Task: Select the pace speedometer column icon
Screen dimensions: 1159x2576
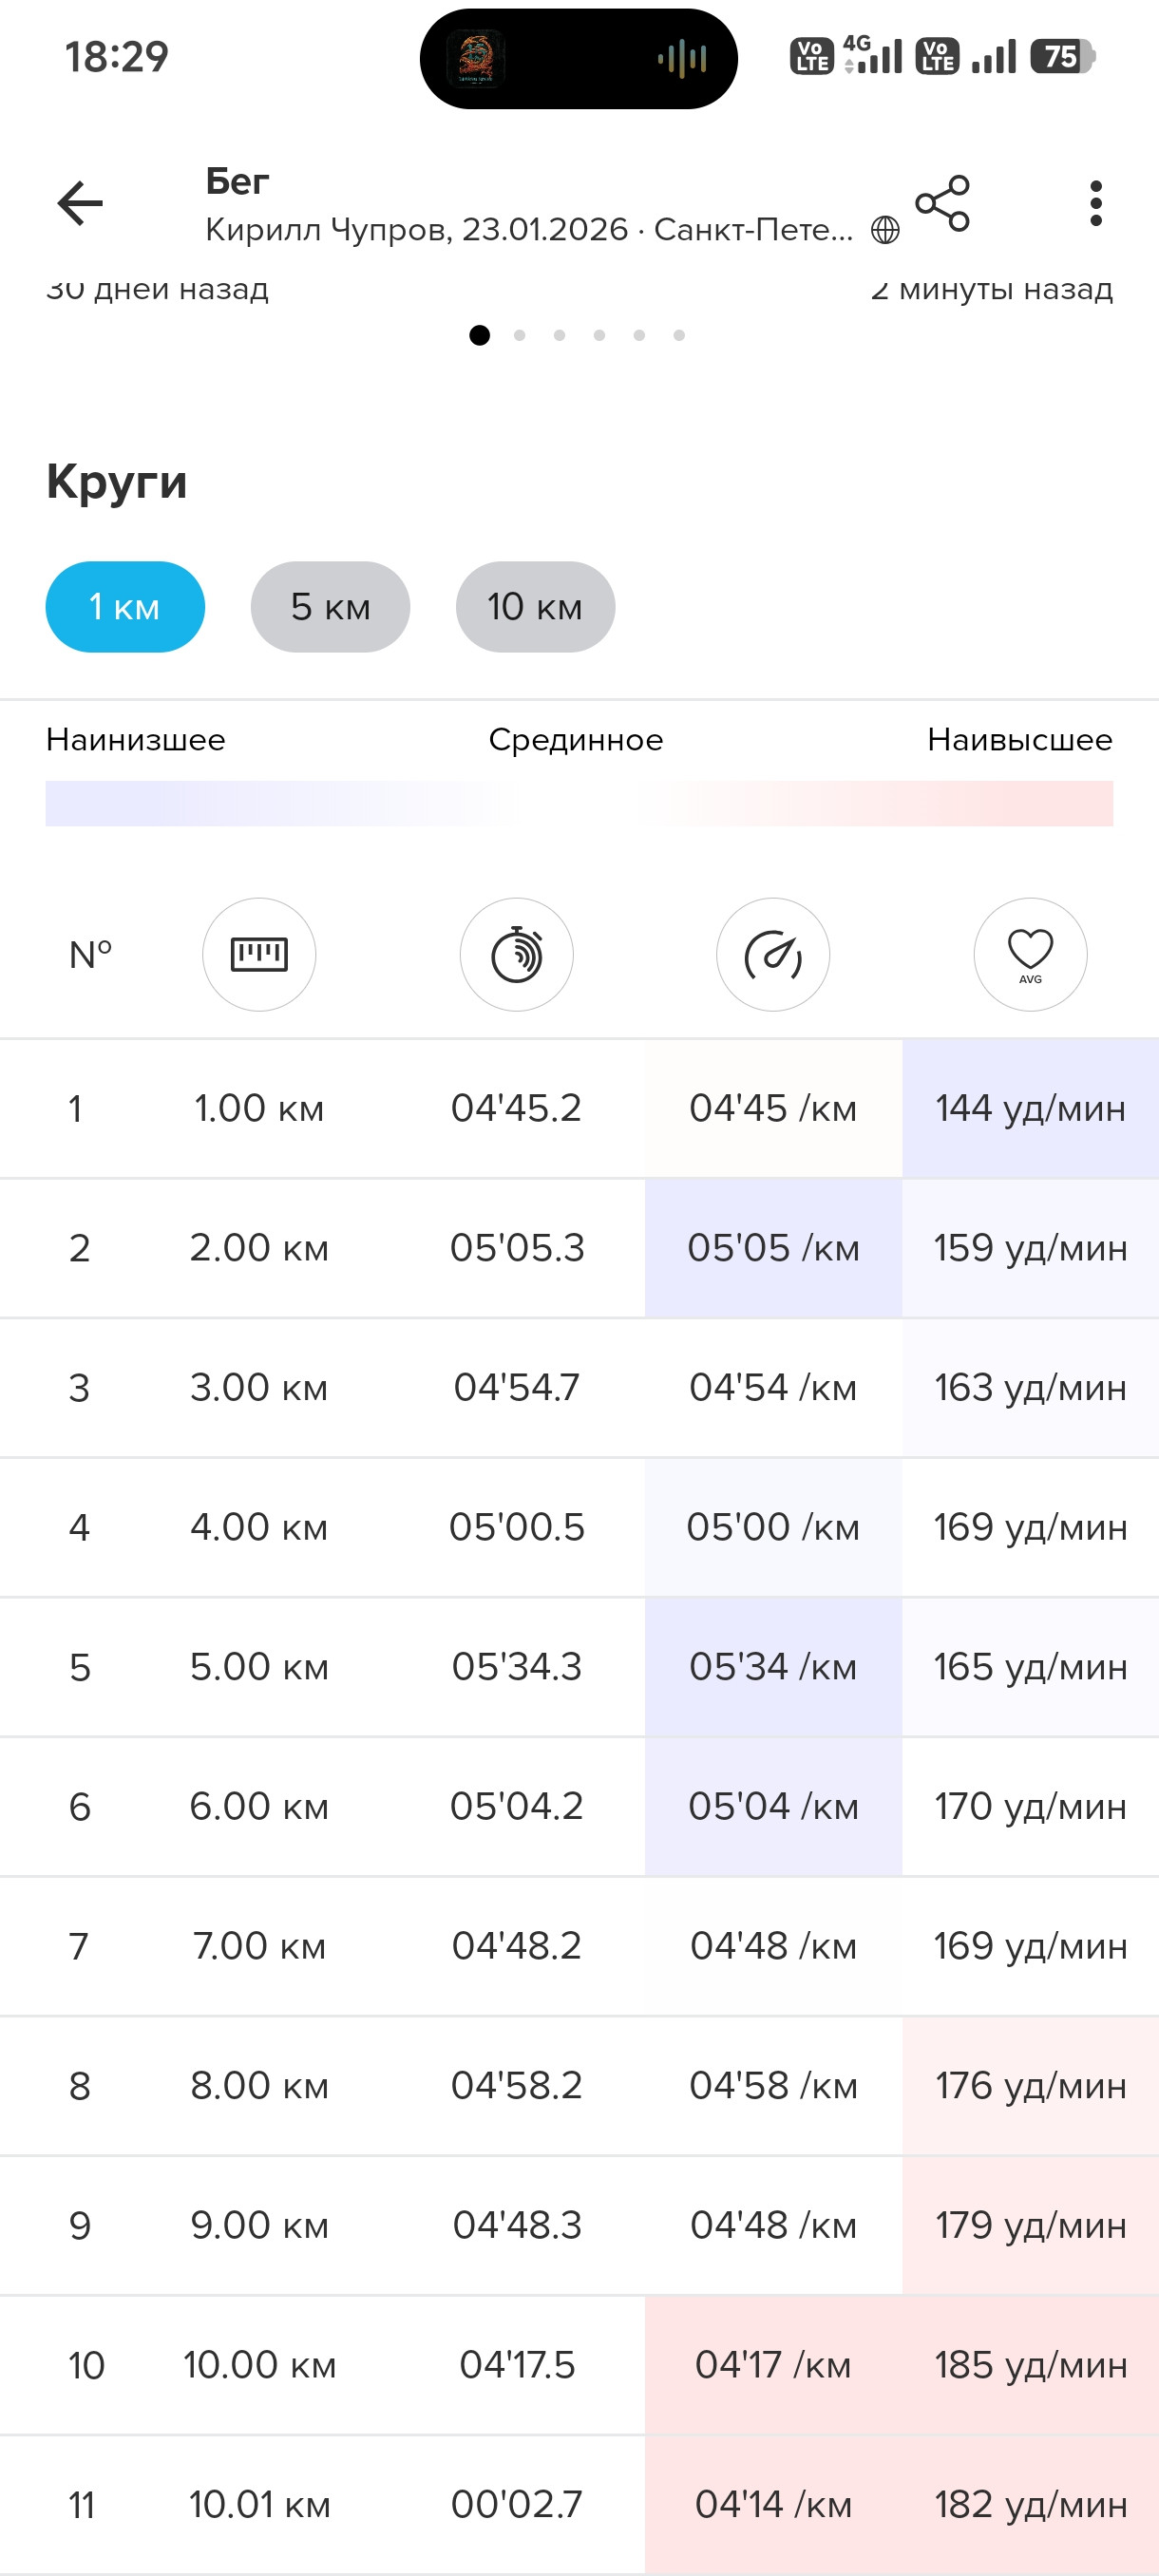Action: point(773,954)
